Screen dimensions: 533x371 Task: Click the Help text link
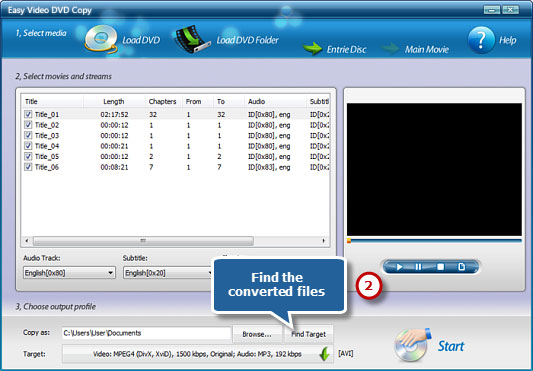[508, 40]
